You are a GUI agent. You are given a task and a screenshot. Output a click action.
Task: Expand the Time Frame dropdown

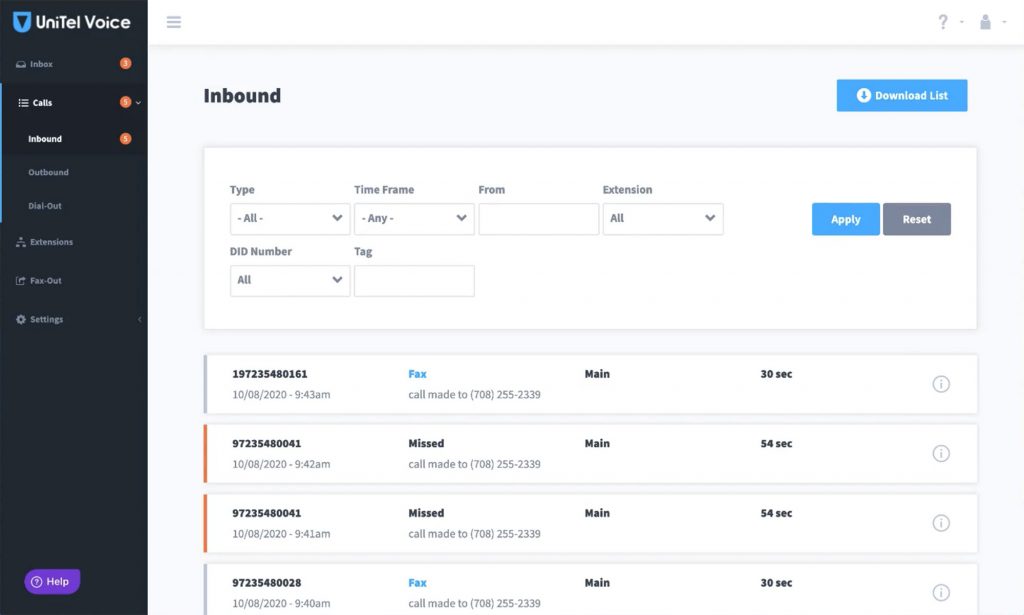pos(414,218)
